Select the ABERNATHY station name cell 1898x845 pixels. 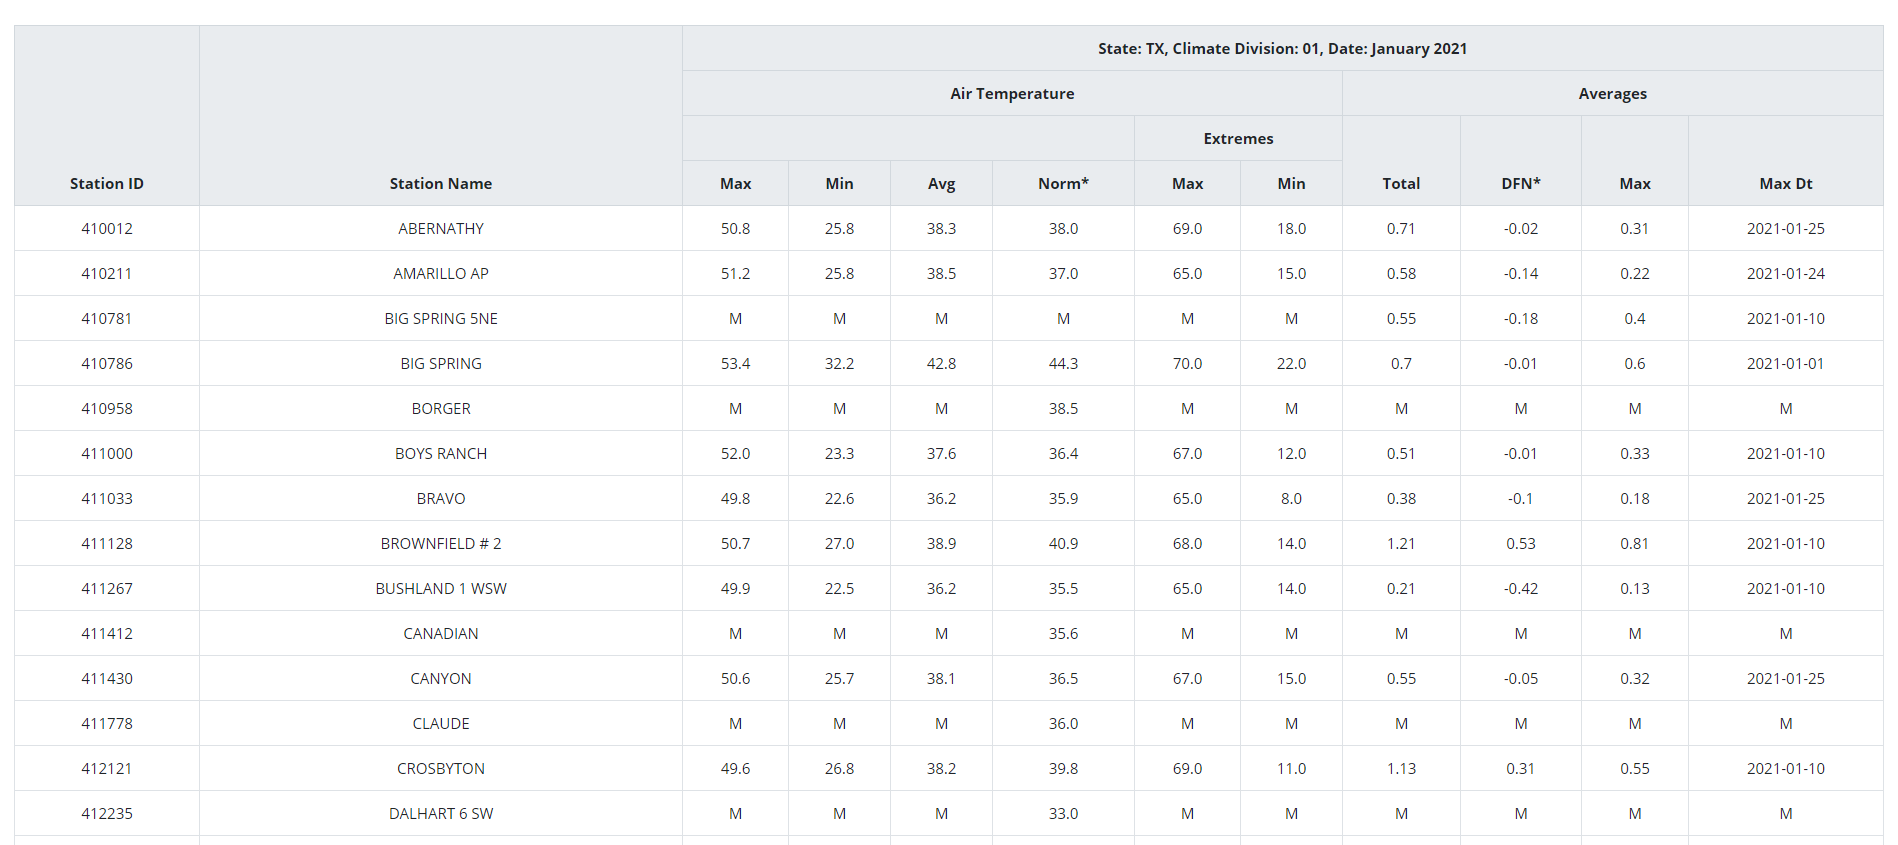point(440,228)
